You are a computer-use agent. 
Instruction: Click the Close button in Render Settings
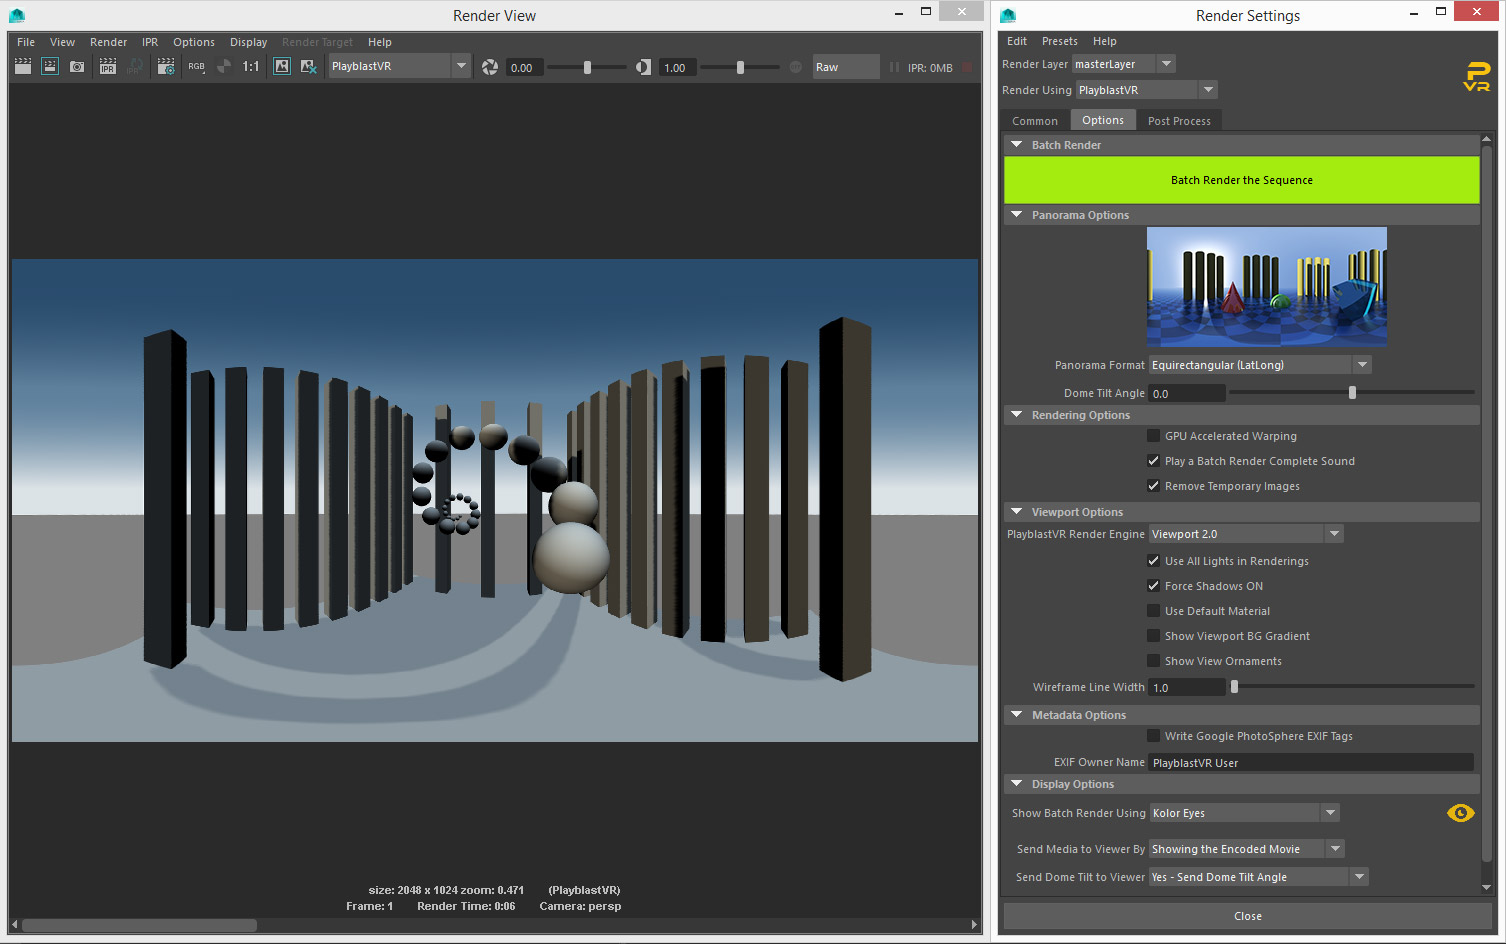(1248, 916)
